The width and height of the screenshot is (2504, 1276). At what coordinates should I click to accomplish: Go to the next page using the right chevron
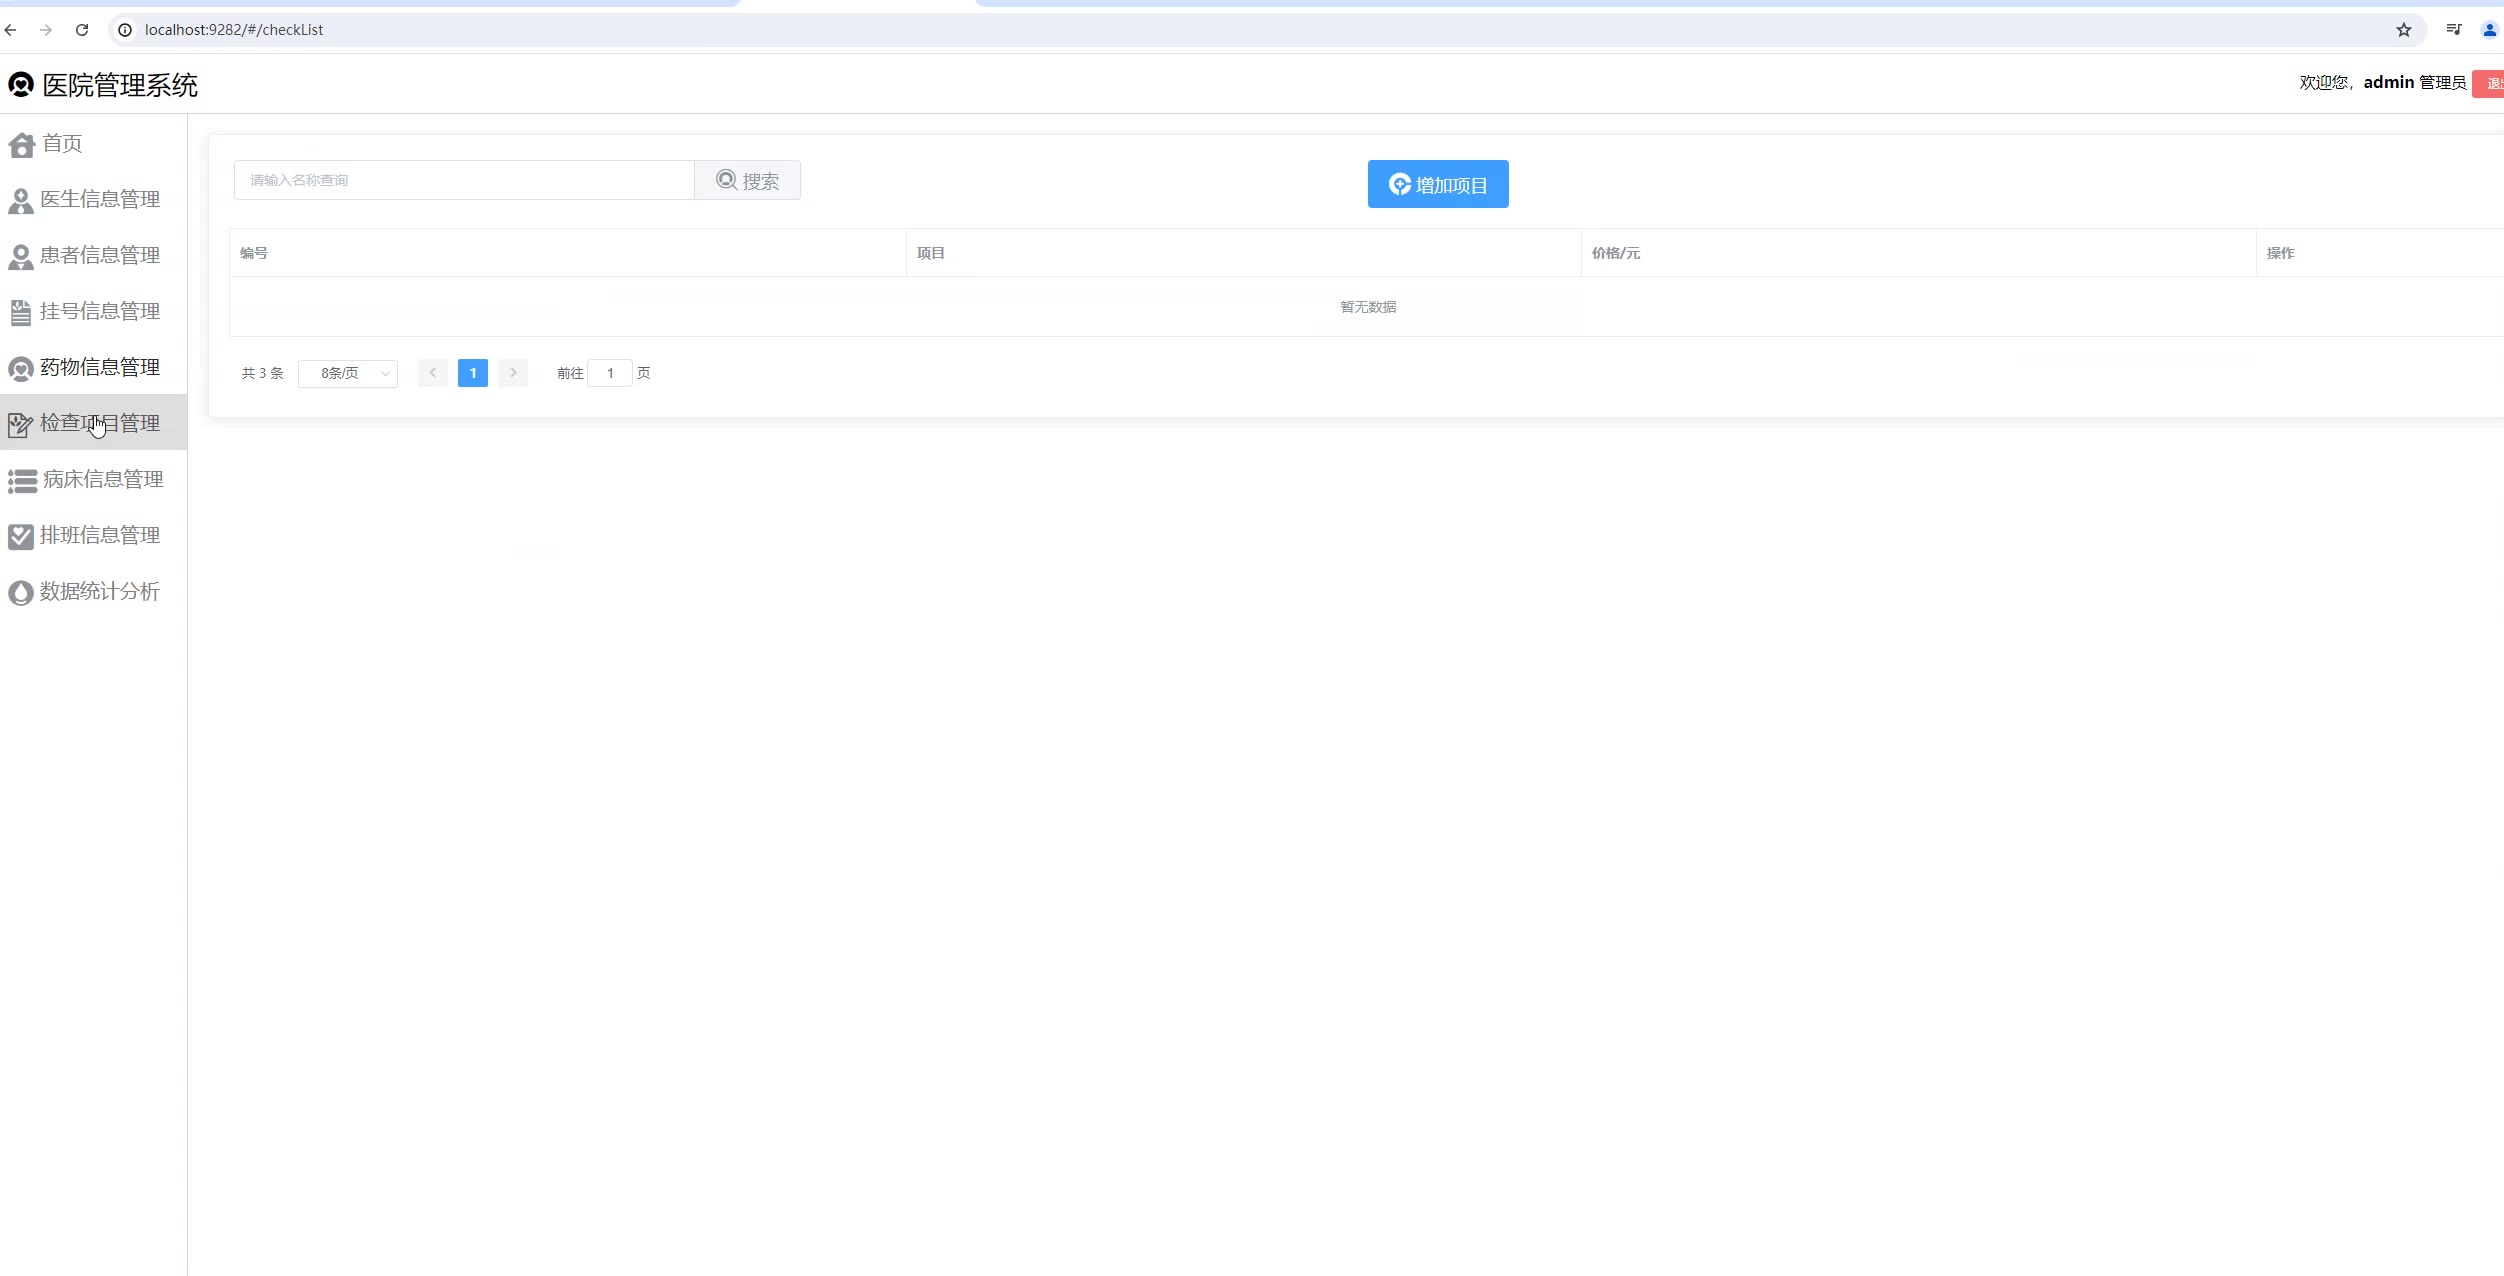[513, 373]
